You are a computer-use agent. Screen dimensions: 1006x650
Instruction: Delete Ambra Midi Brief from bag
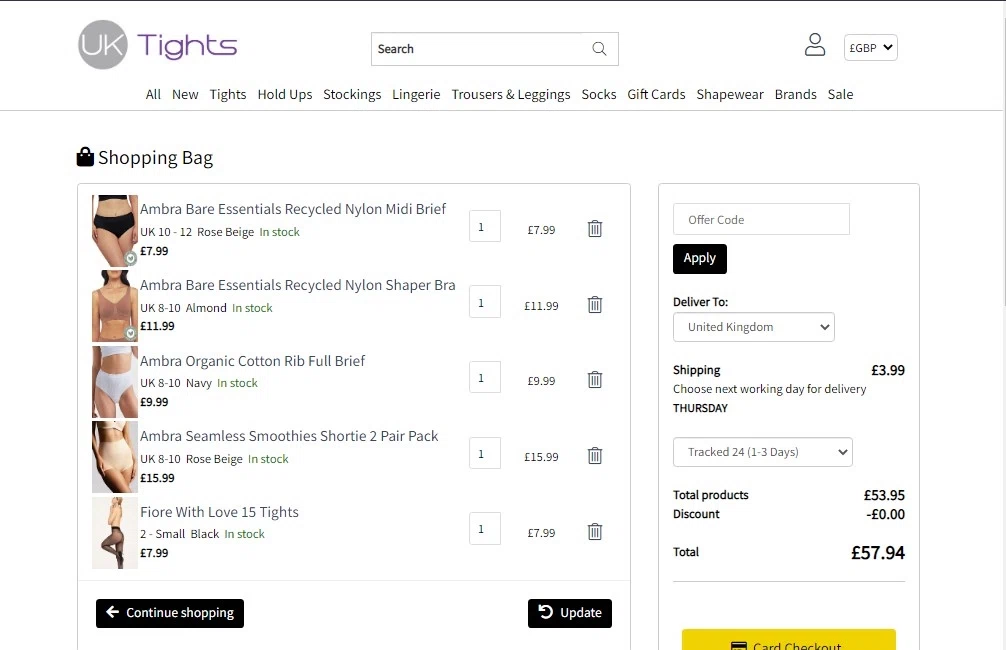tap(595, 228)
